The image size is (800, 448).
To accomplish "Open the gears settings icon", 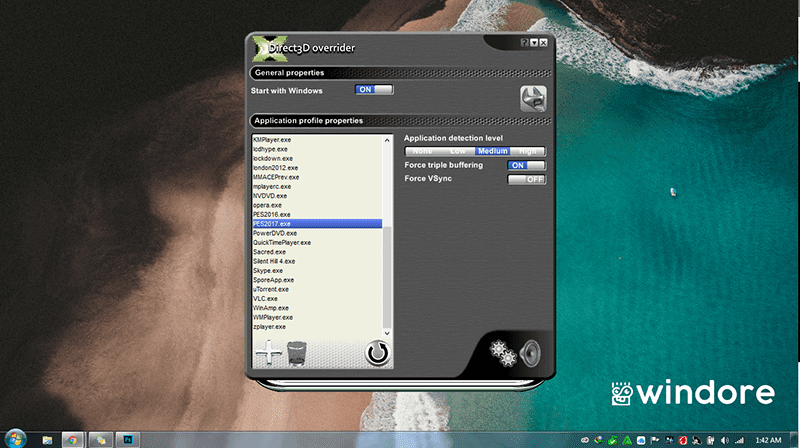I will [x=503, y=353].
